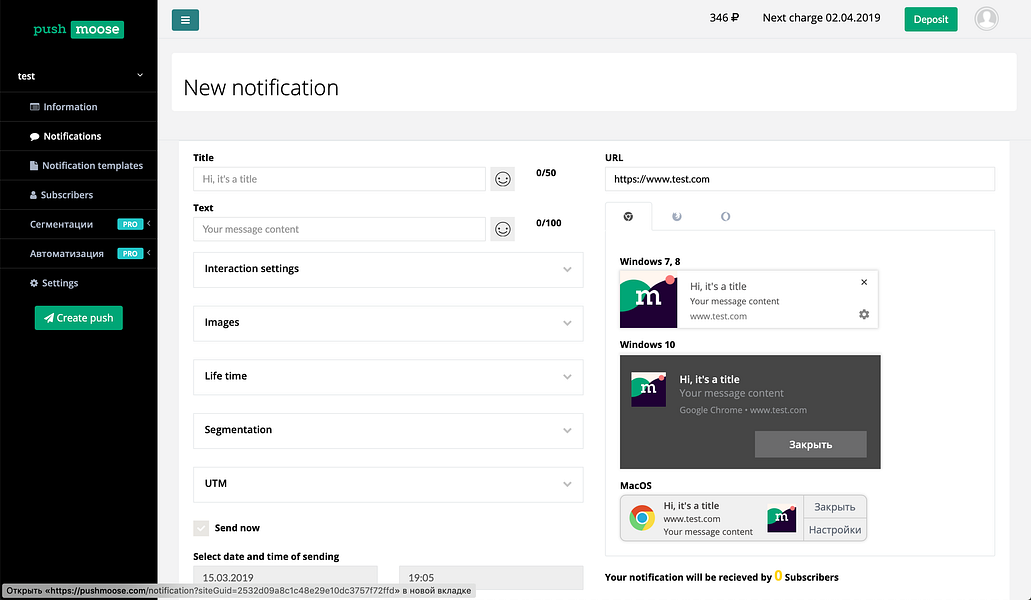Open Information in the sidebar

click(x=79, y=106)
